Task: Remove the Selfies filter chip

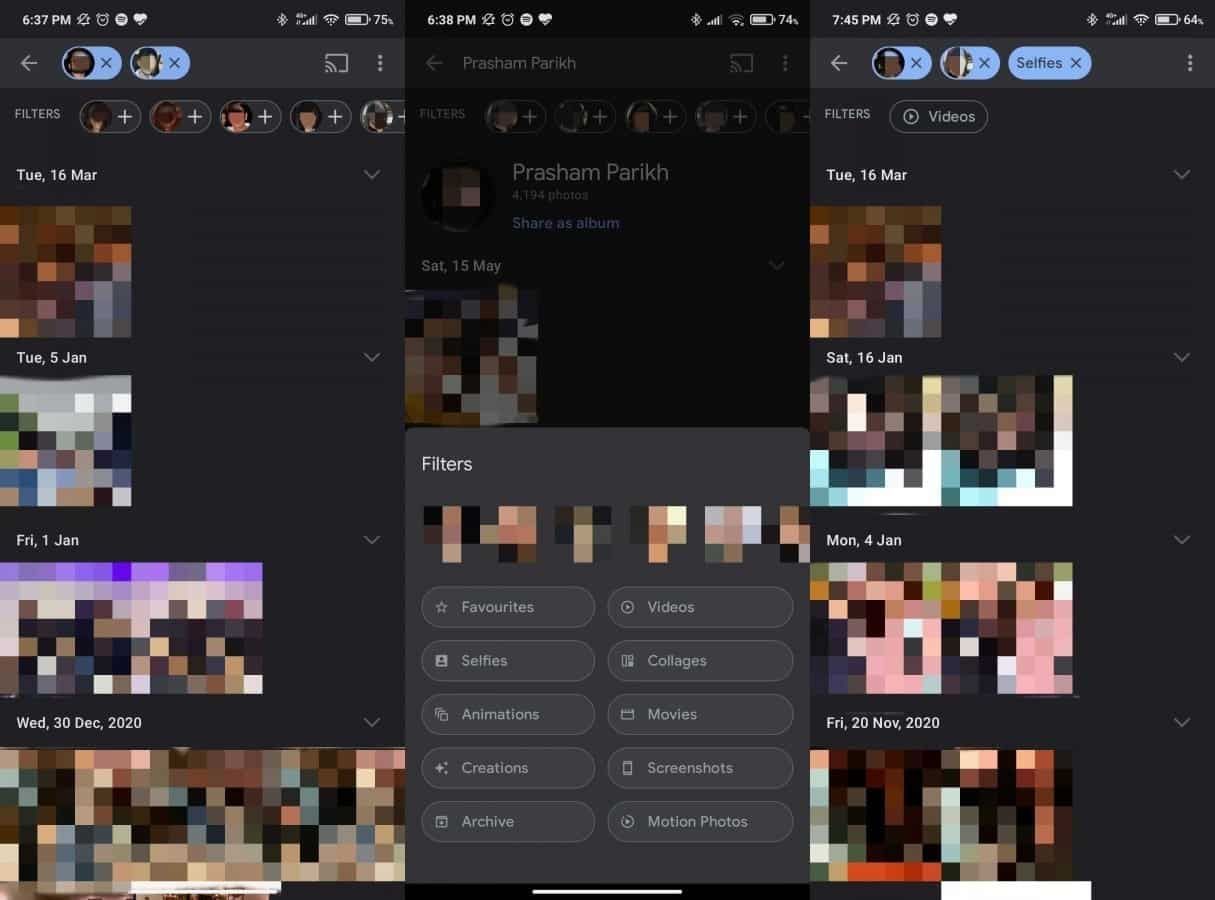Action: [x=1076, y=62]
